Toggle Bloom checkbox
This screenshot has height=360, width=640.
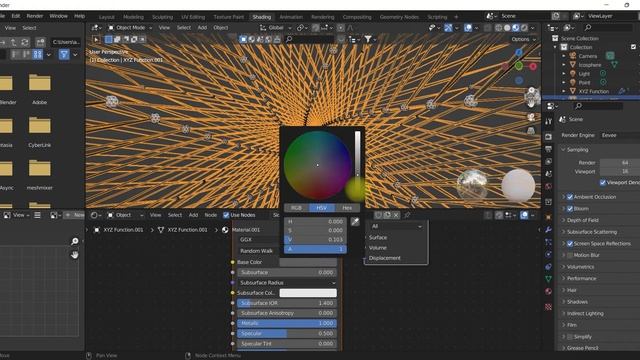570,209
